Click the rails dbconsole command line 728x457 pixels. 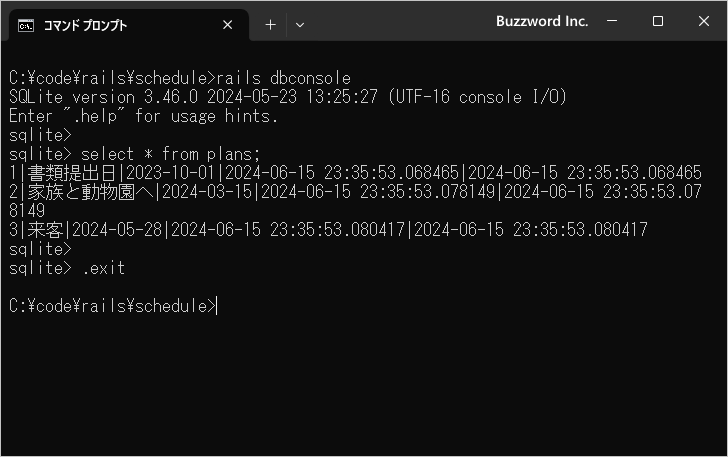tap(180, 78)
